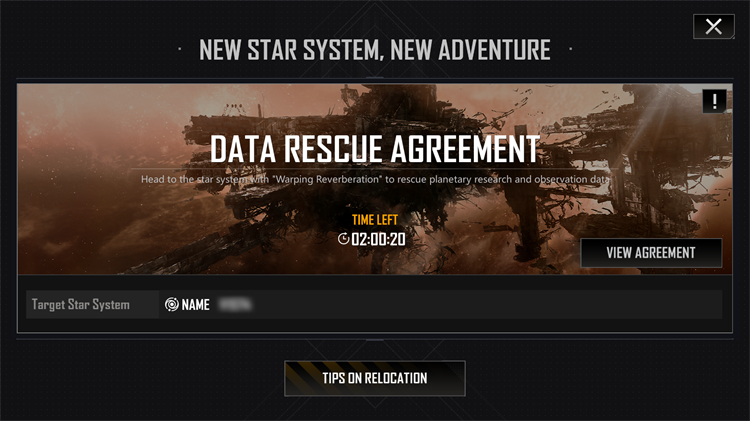Screen dimensions: 750x421
Task: Click the Data Rescue Agreement banner title
Action: click(x=375, y=148)
